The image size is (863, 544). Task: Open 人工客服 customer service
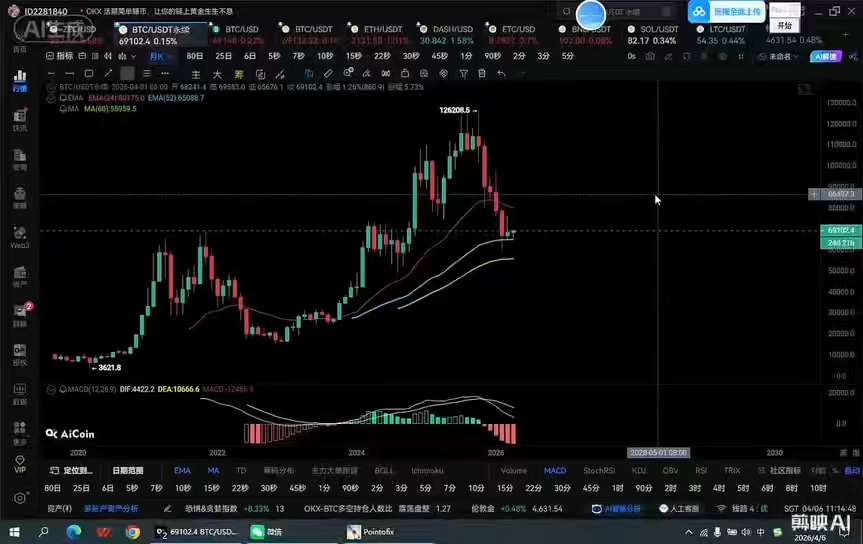click(679, 509)
